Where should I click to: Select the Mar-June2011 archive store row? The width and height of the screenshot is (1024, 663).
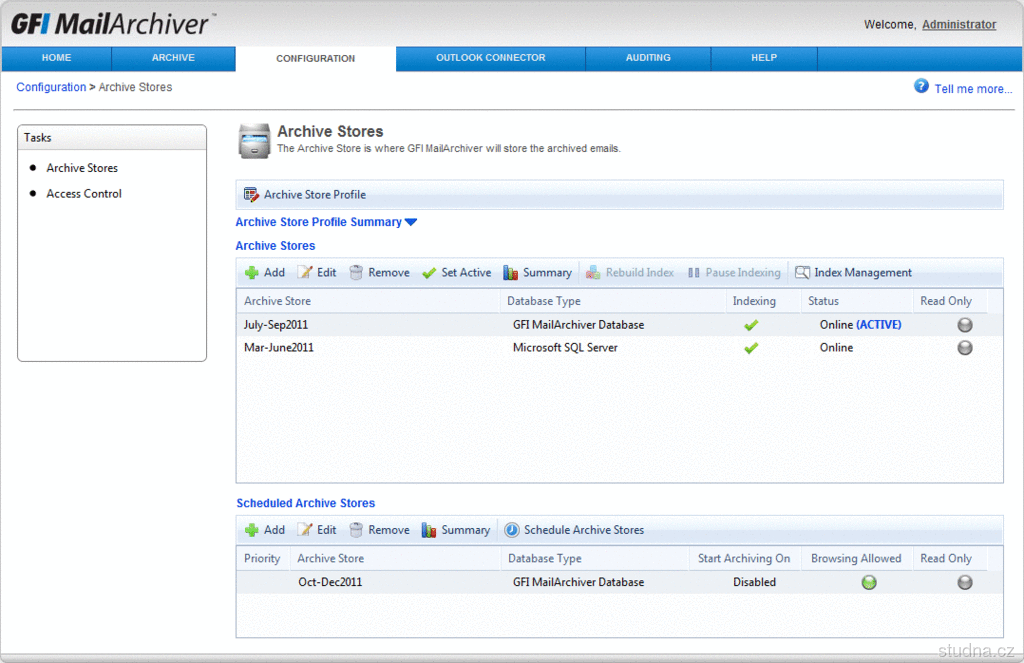coord(278,348)
